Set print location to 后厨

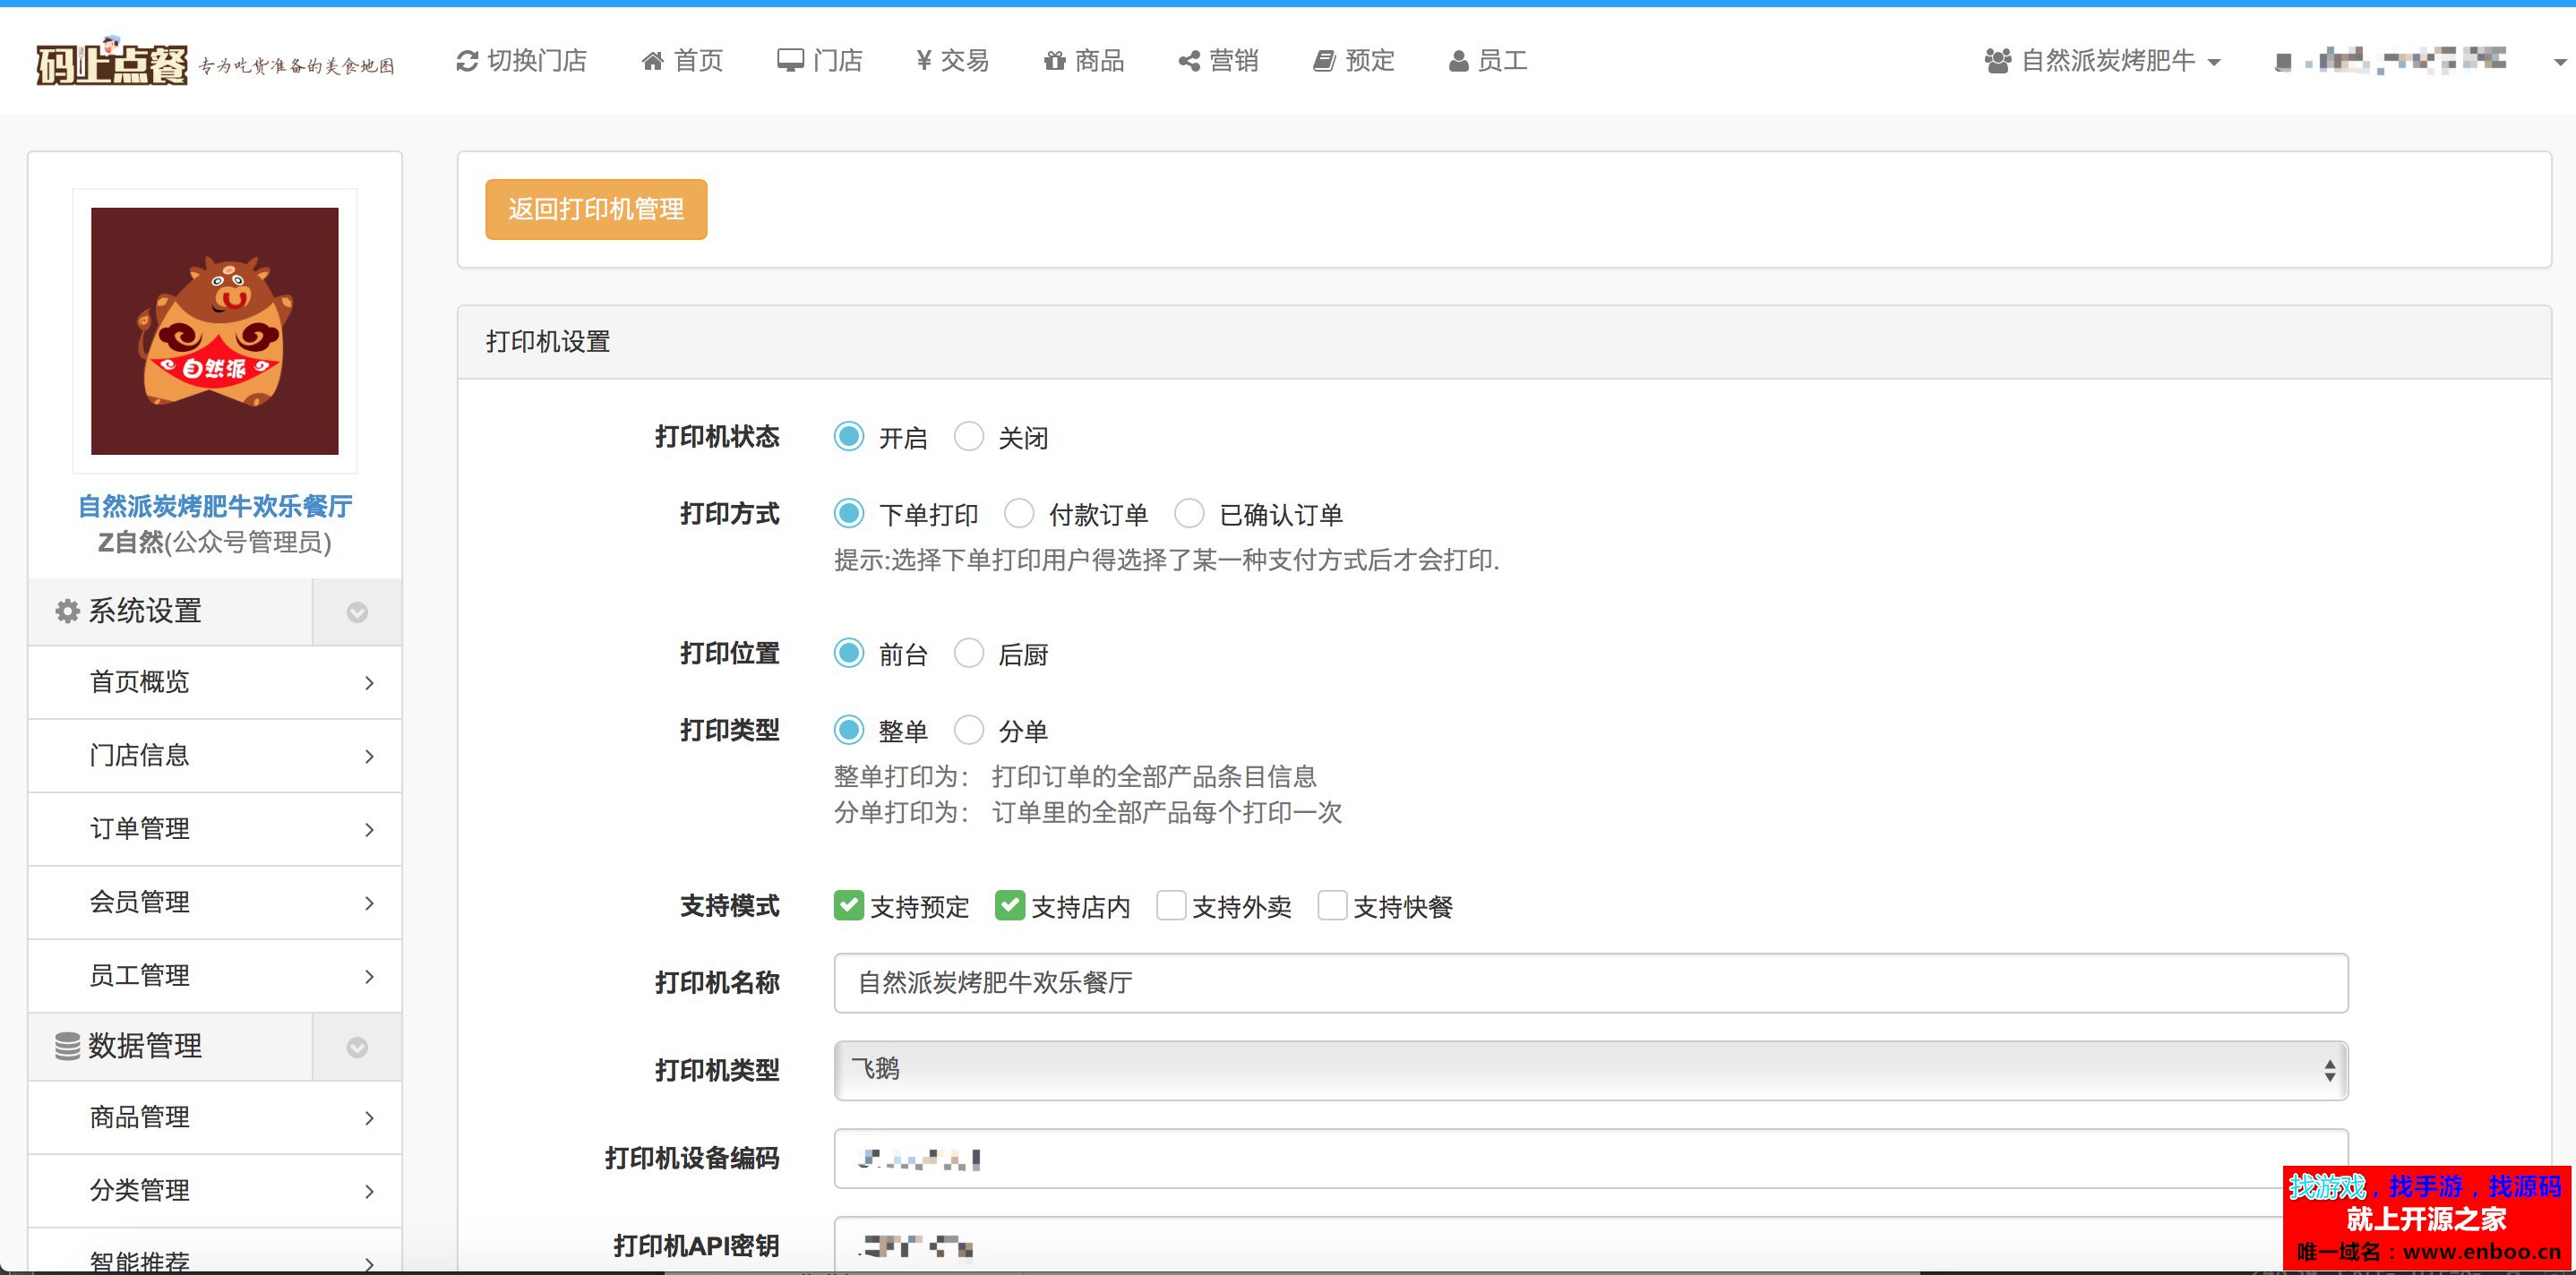point(969,654)
